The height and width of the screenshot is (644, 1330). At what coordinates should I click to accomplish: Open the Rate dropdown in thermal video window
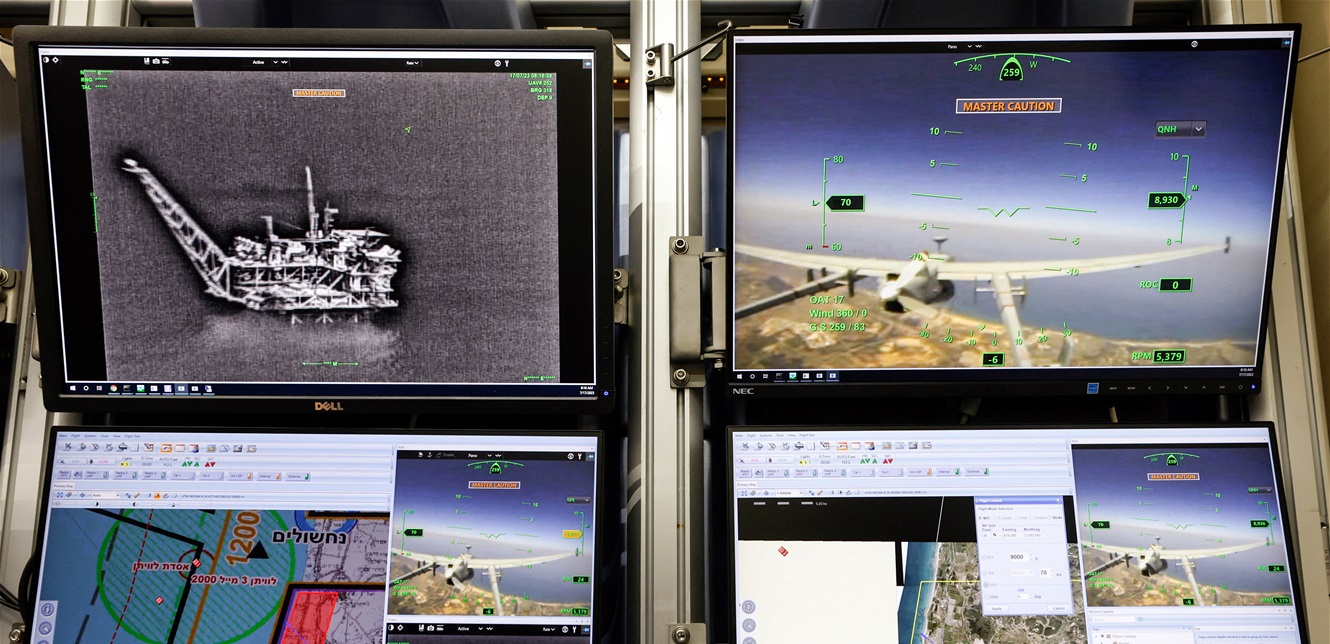(x=411, y=63)
